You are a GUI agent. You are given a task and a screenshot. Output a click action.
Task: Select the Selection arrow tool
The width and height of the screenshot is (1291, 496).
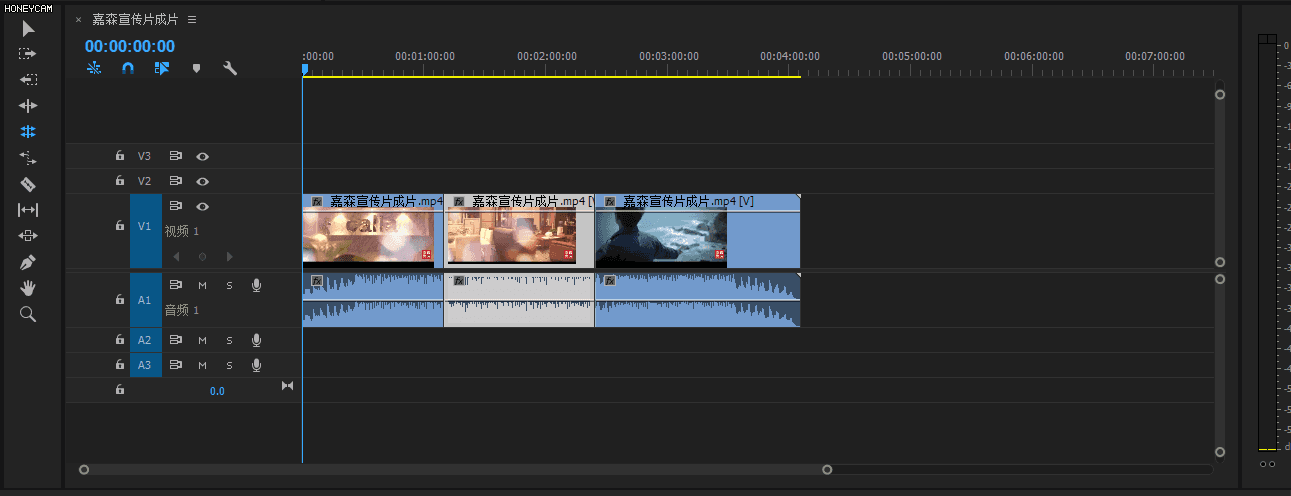tap(28, 28)
